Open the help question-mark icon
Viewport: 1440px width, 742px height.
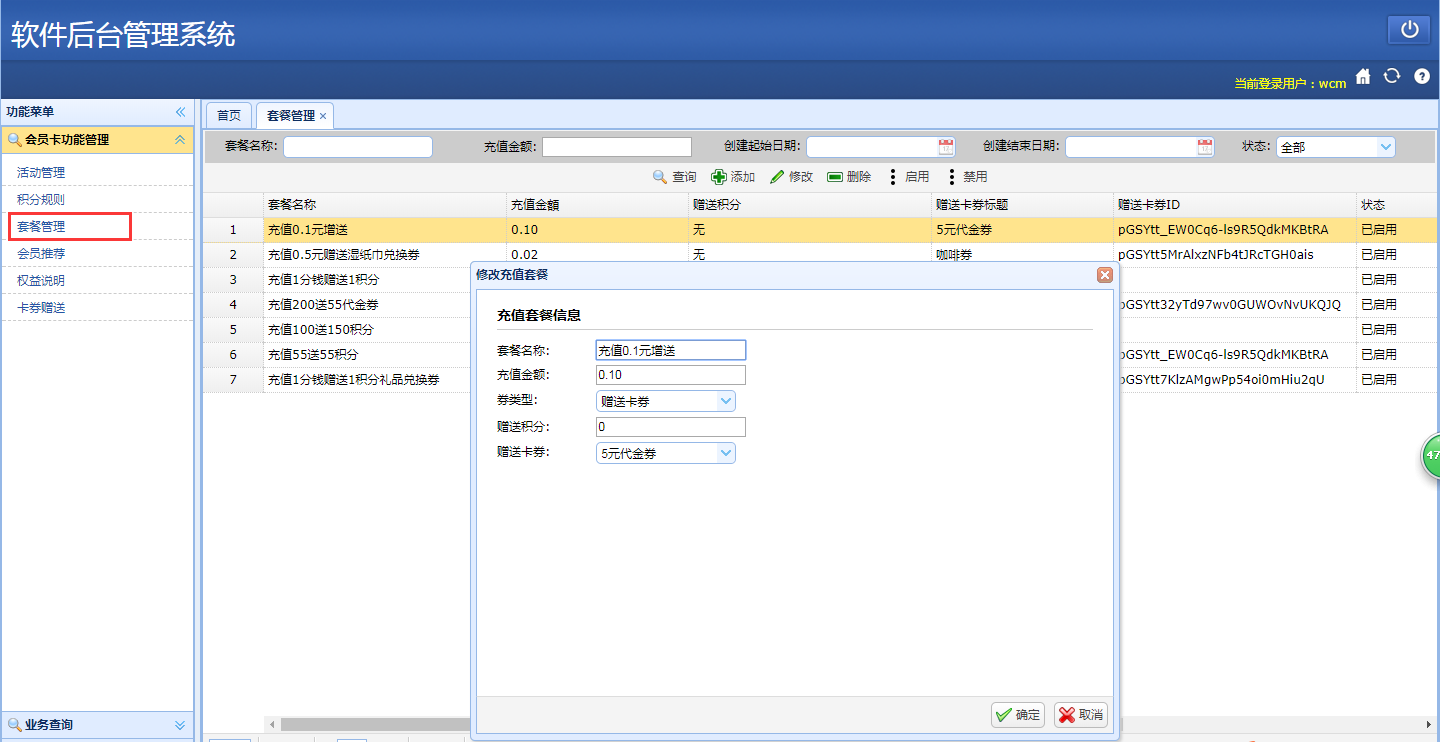click(x=1421, y=76)
